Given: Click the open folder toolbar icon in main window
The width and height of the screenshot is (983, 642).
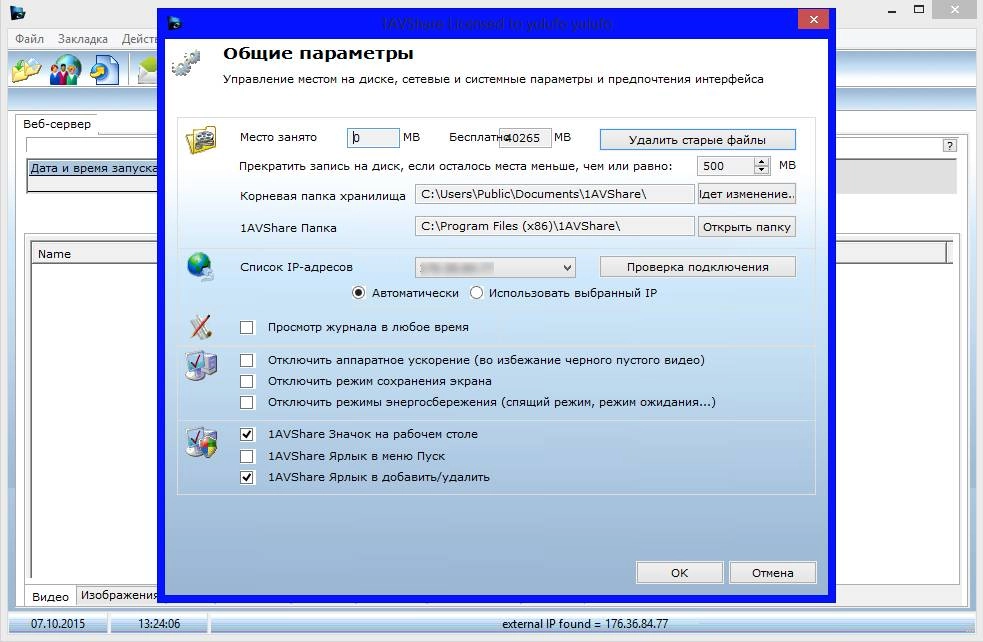Looking at the screenshot, I should (x=26, y=70).
